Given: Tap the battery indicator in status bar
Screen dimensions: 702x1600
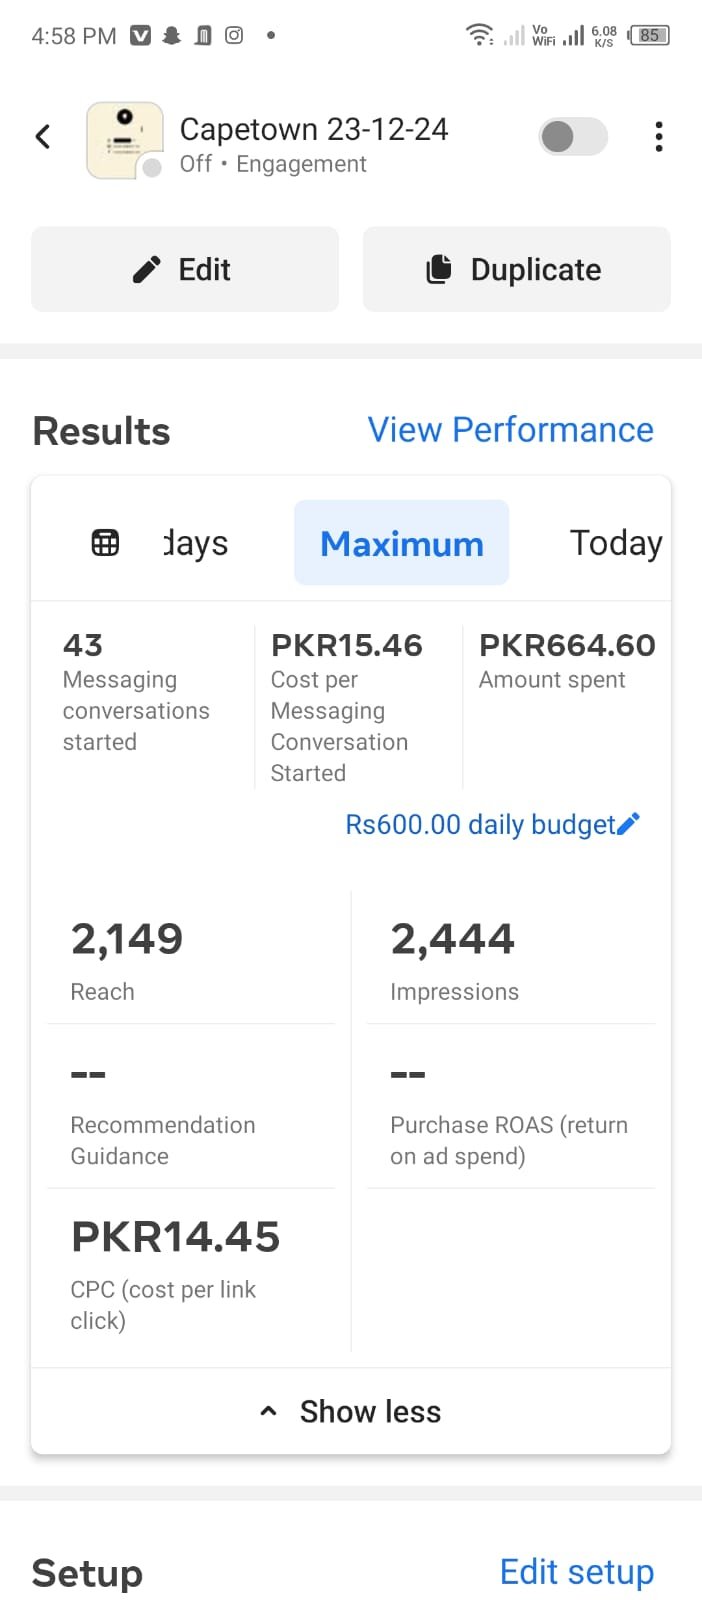Looking at the screenshot, I should 649,36.
